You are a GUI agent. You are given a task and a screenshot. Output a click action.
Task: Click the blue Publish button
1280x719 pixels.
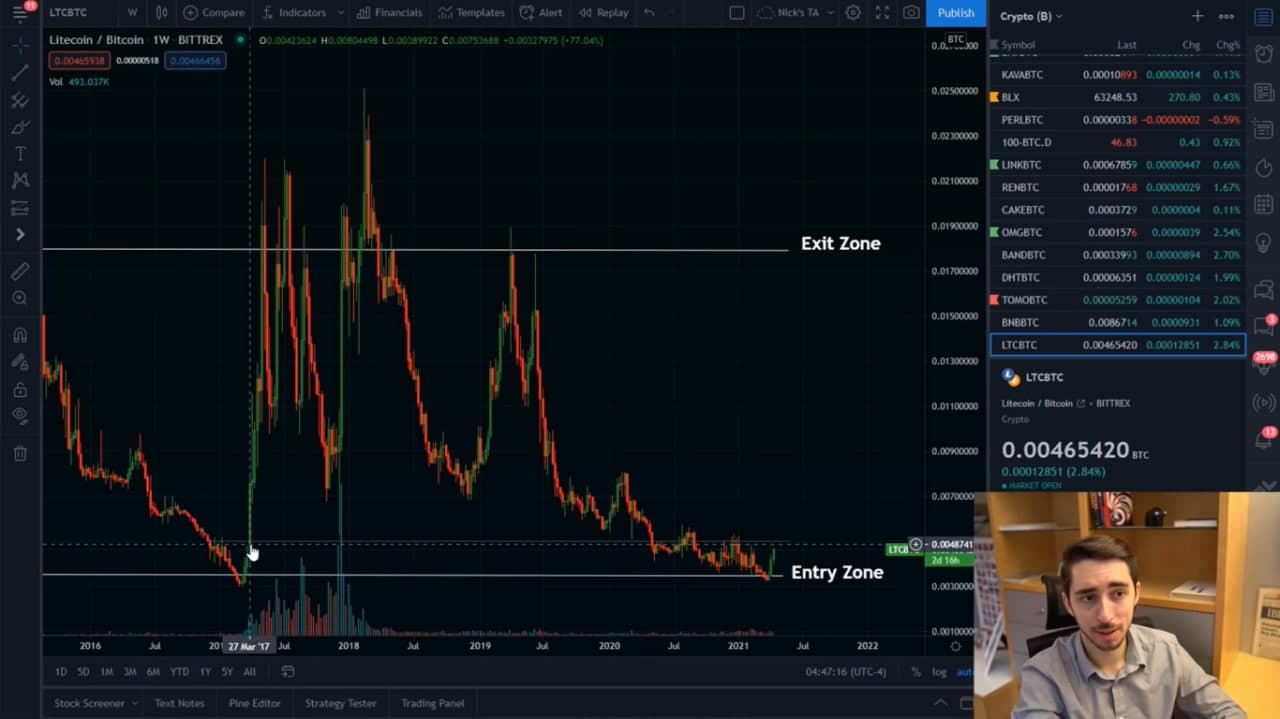(x=956, y=13)
